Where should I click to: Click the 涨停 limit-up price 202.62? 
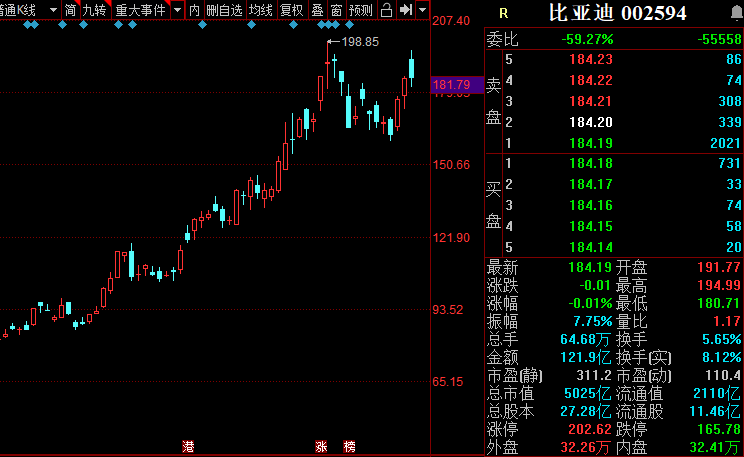coord(590,429)
